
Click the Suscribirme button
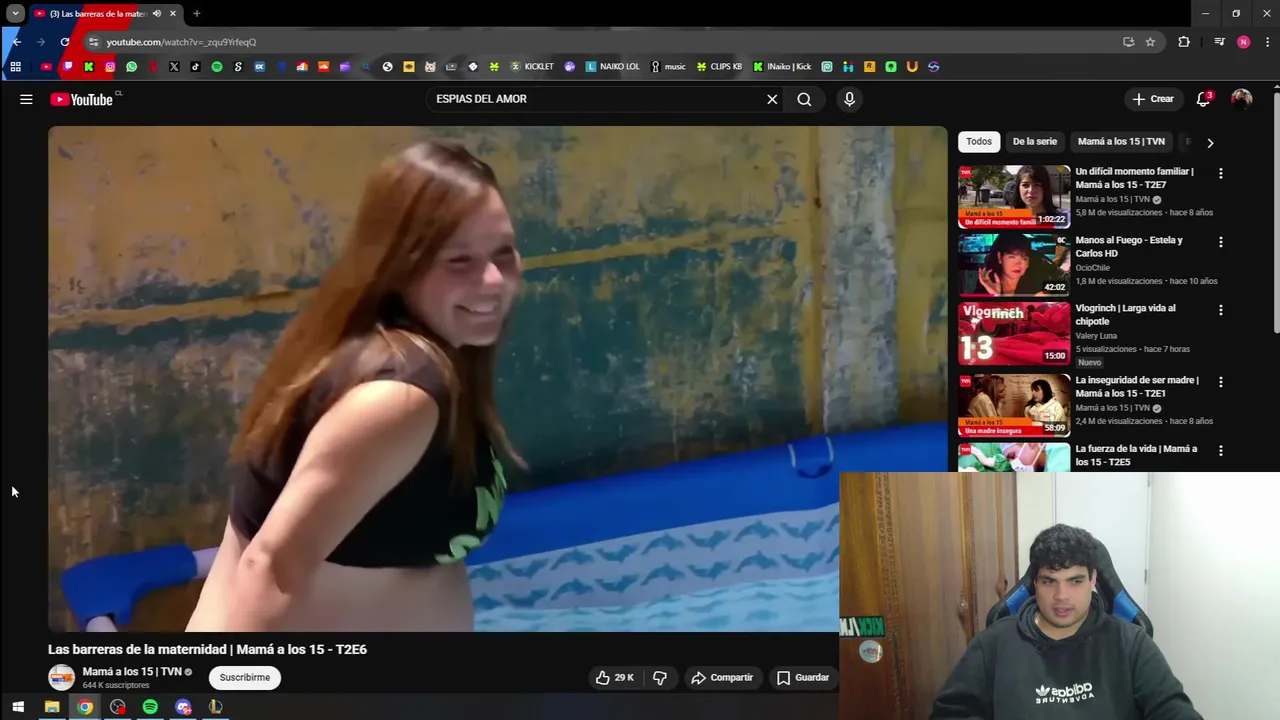pos(245,677)
